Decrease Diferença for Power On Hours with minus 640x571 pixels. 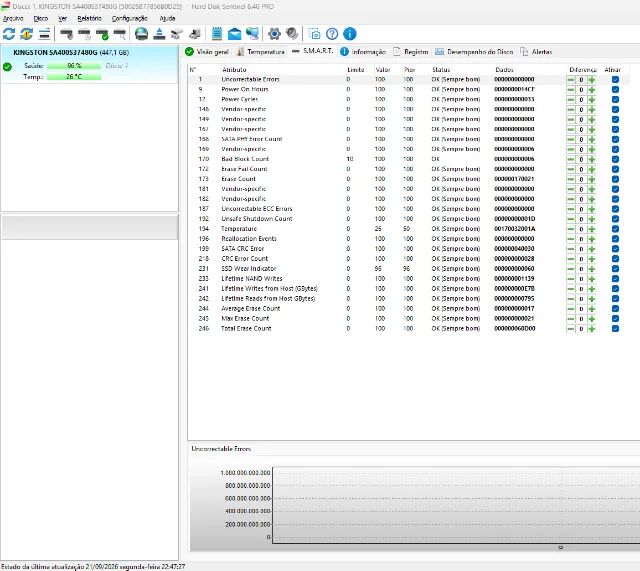tap(571, 90)
